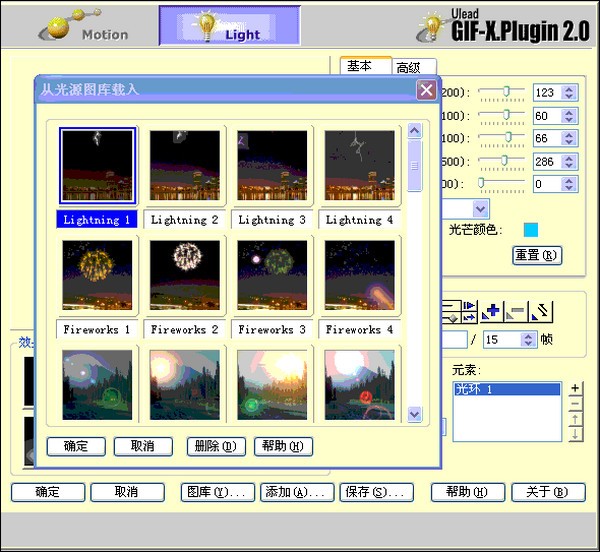Click the Lightning 1 label

[97, 220]
